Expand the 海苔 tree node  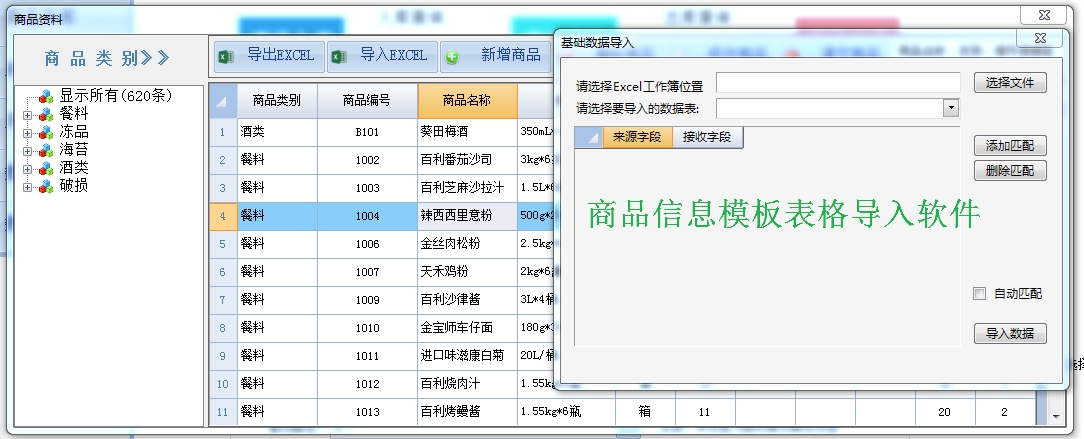click(28, 151)
